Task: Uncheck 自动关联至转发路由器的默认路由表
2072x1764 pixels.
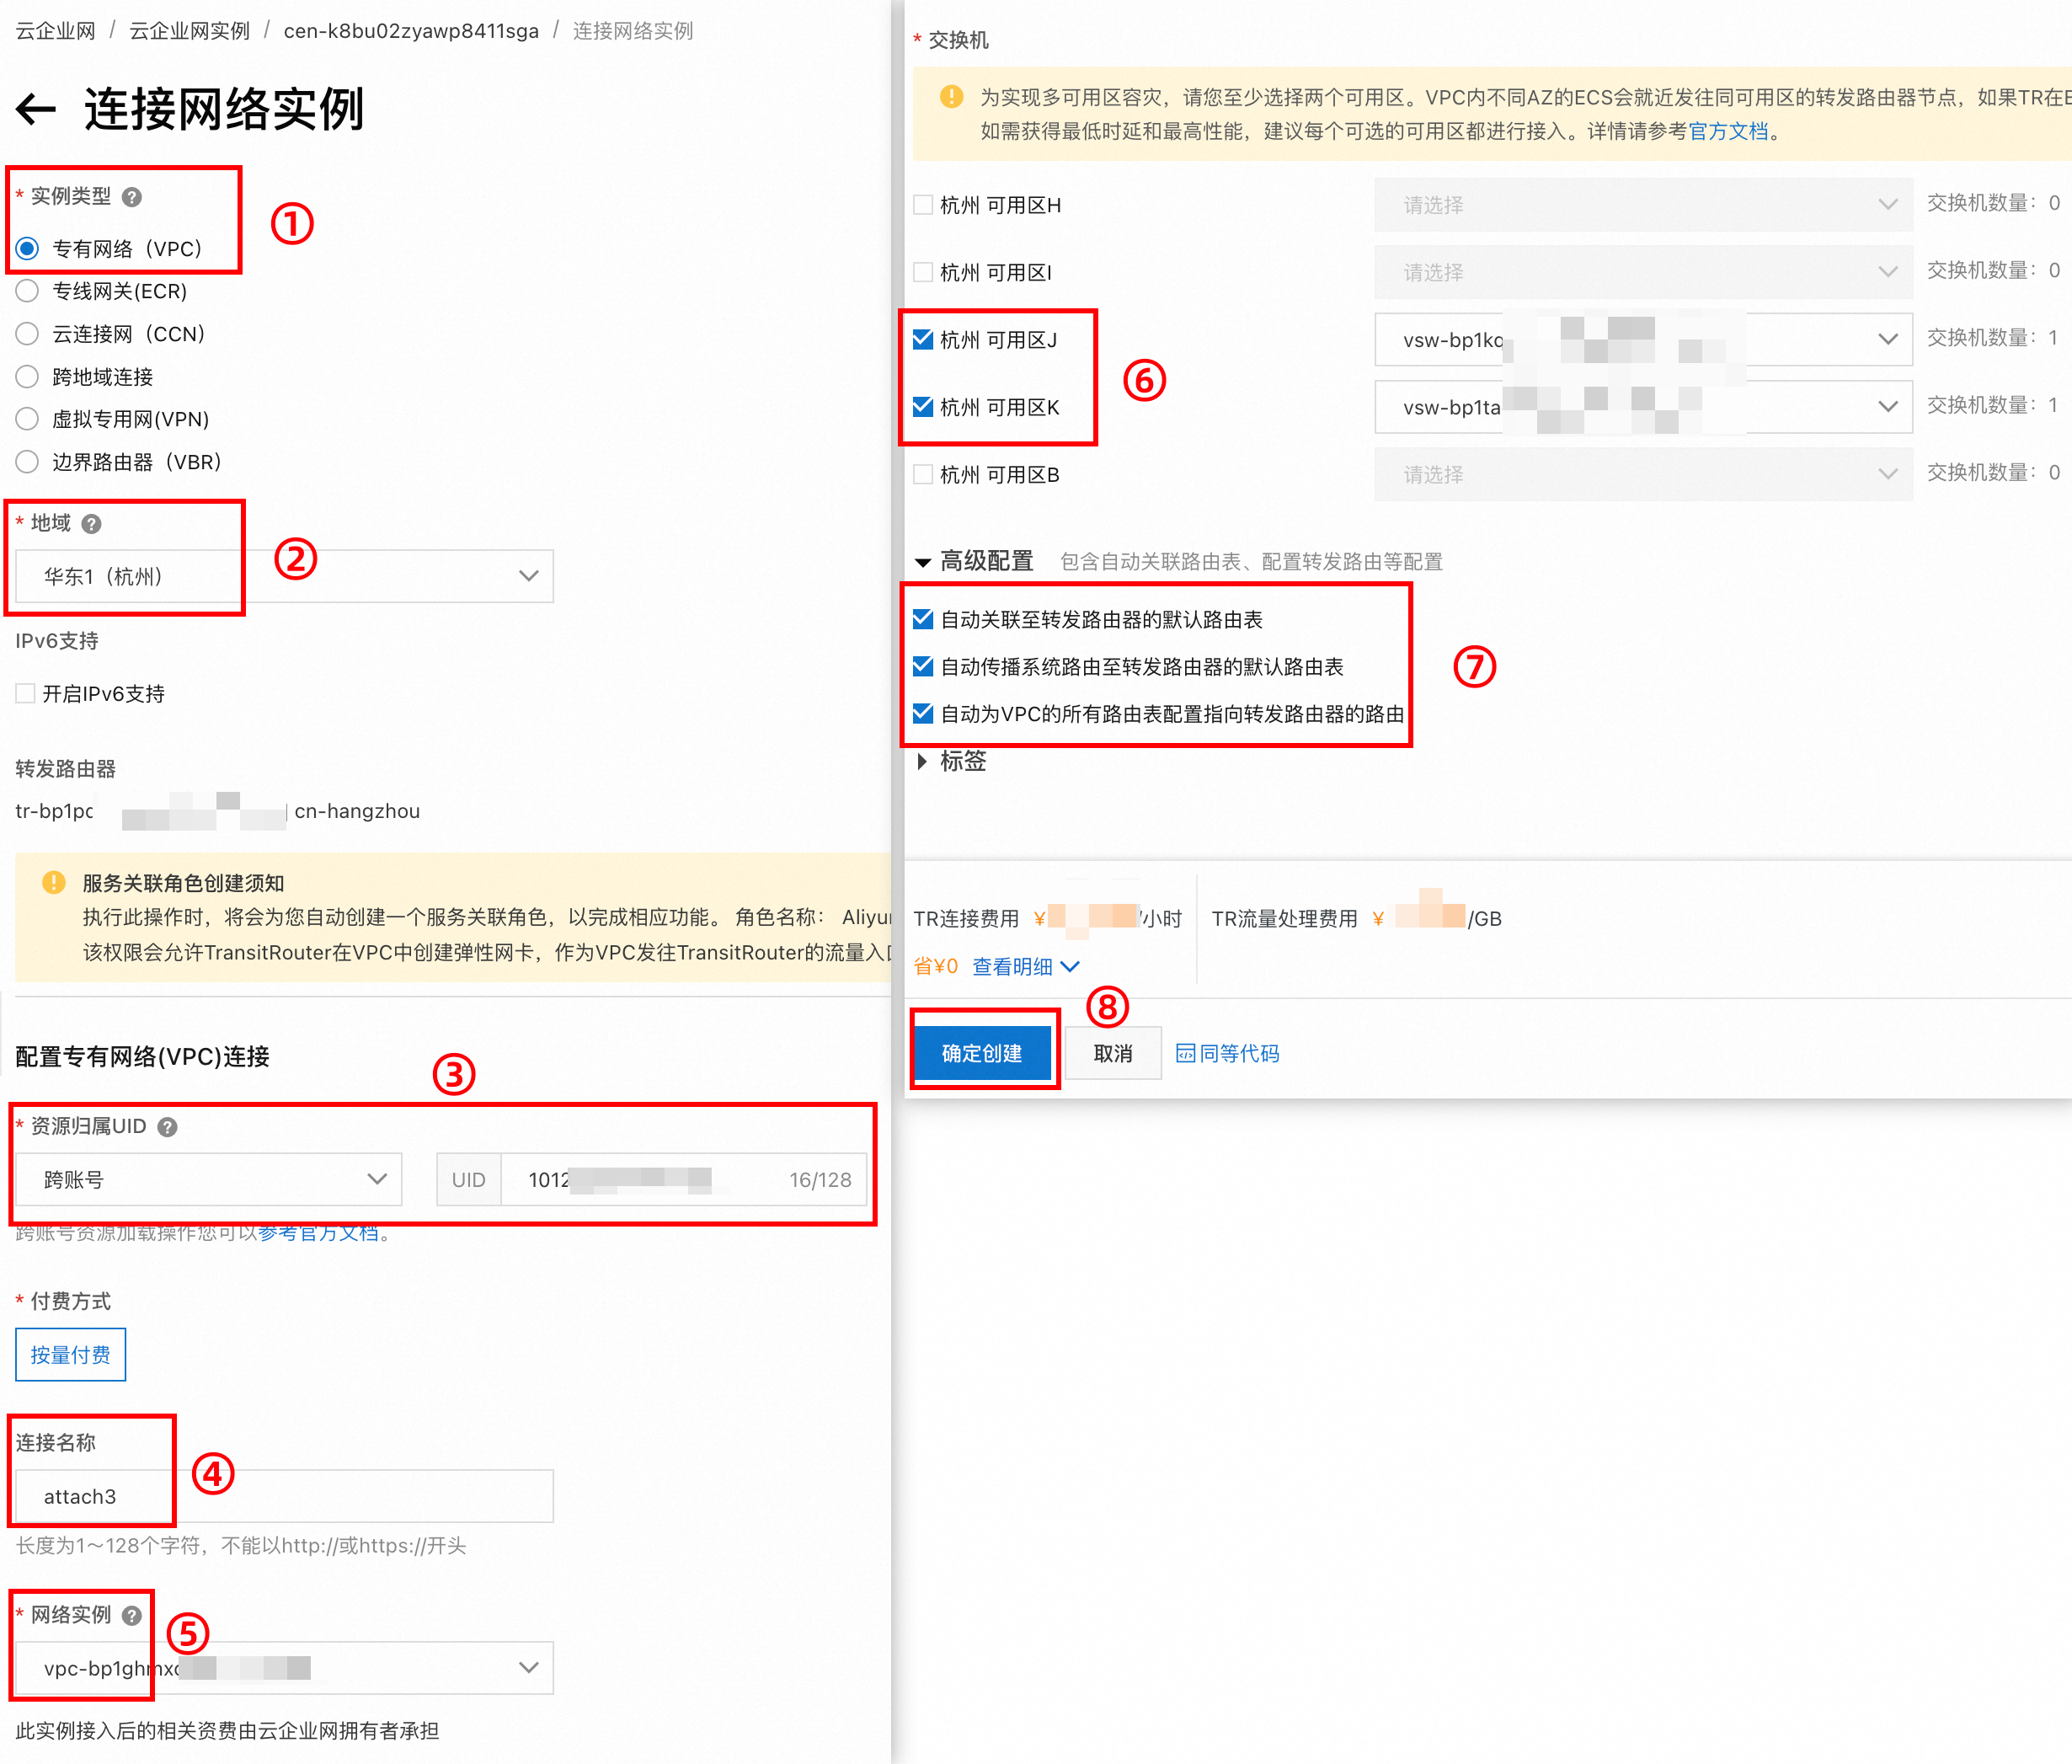Action: click(923, 619)
